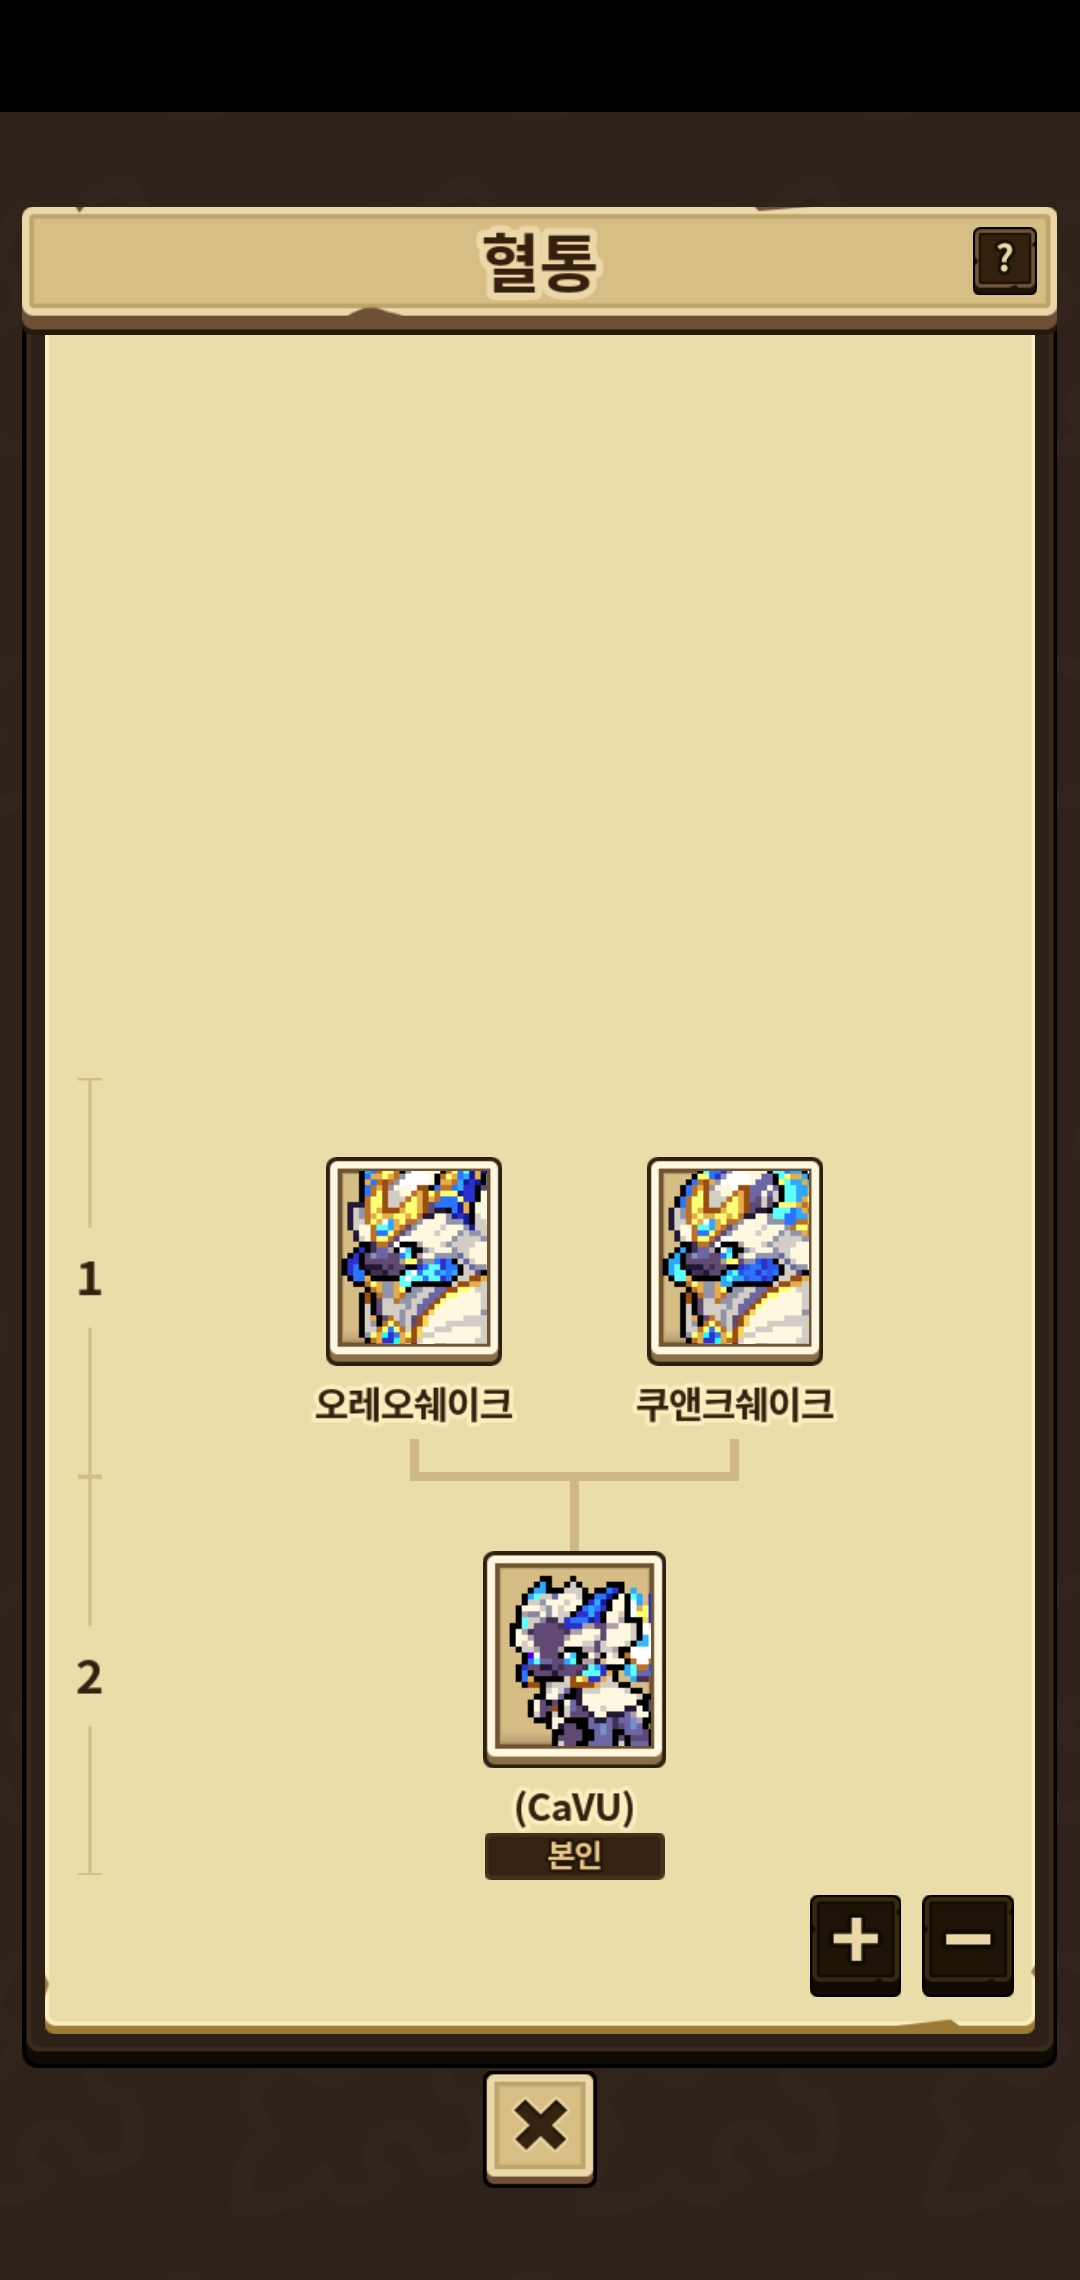1080x2280 pixels.
Task: Select the 오레오쉐이크 parent portrait
Action: pyautogui.click(x=414, y=1260)
